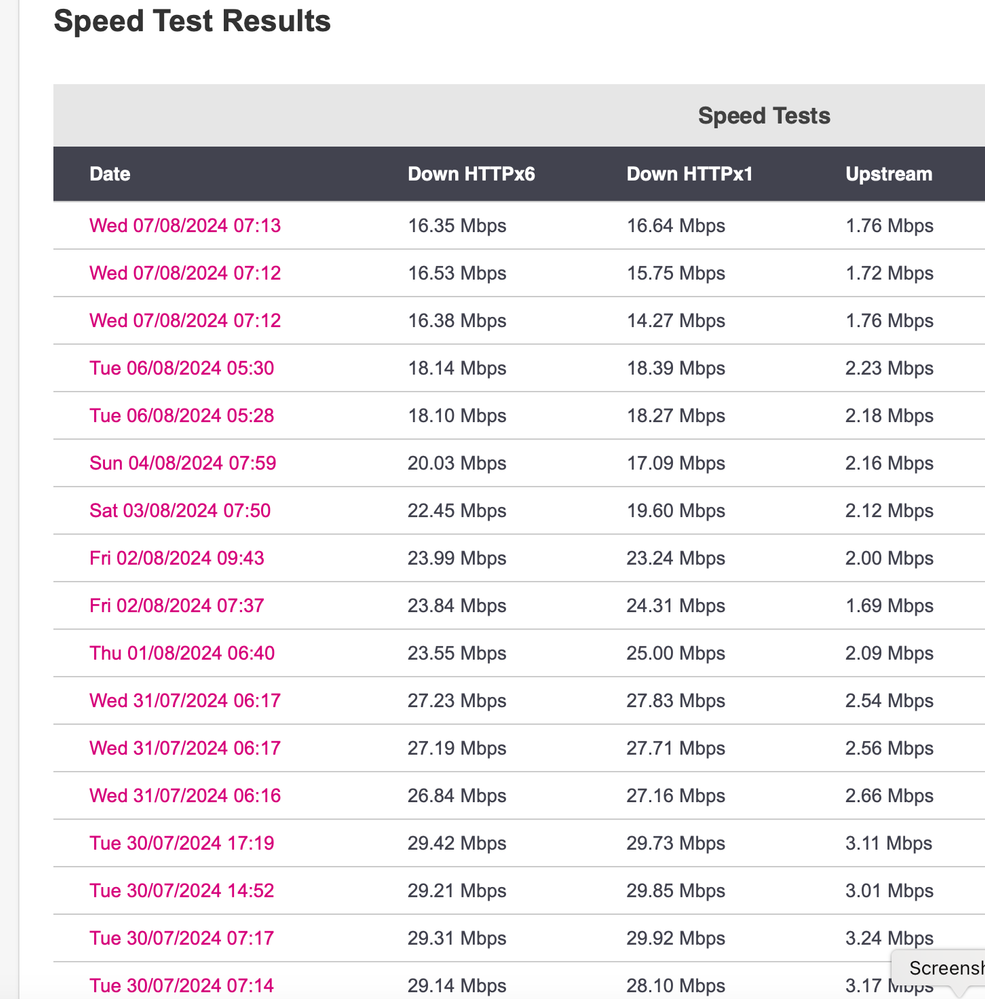Sort by the Date column header
The width and height of the screenshot is (985, 999).
[109, 174]
